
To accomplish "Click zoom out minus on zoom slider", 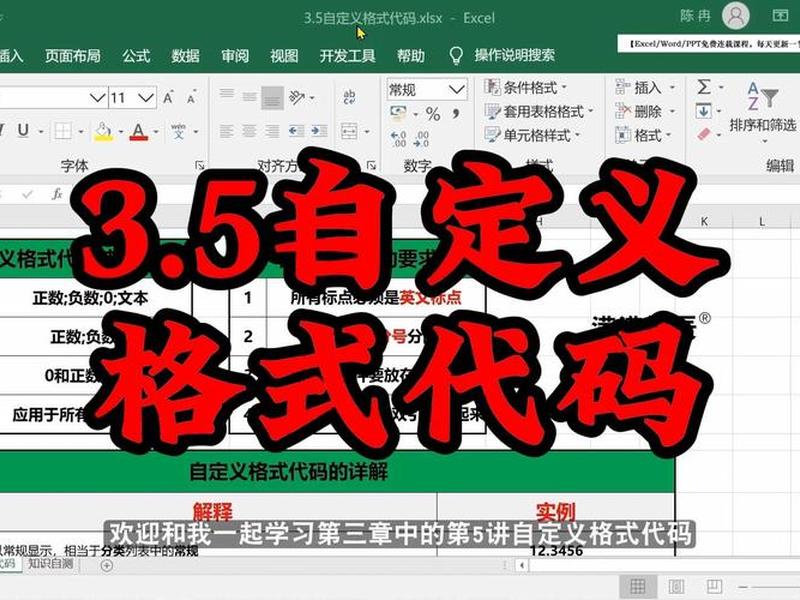I will pyautogui.click(x=743, y=587).
